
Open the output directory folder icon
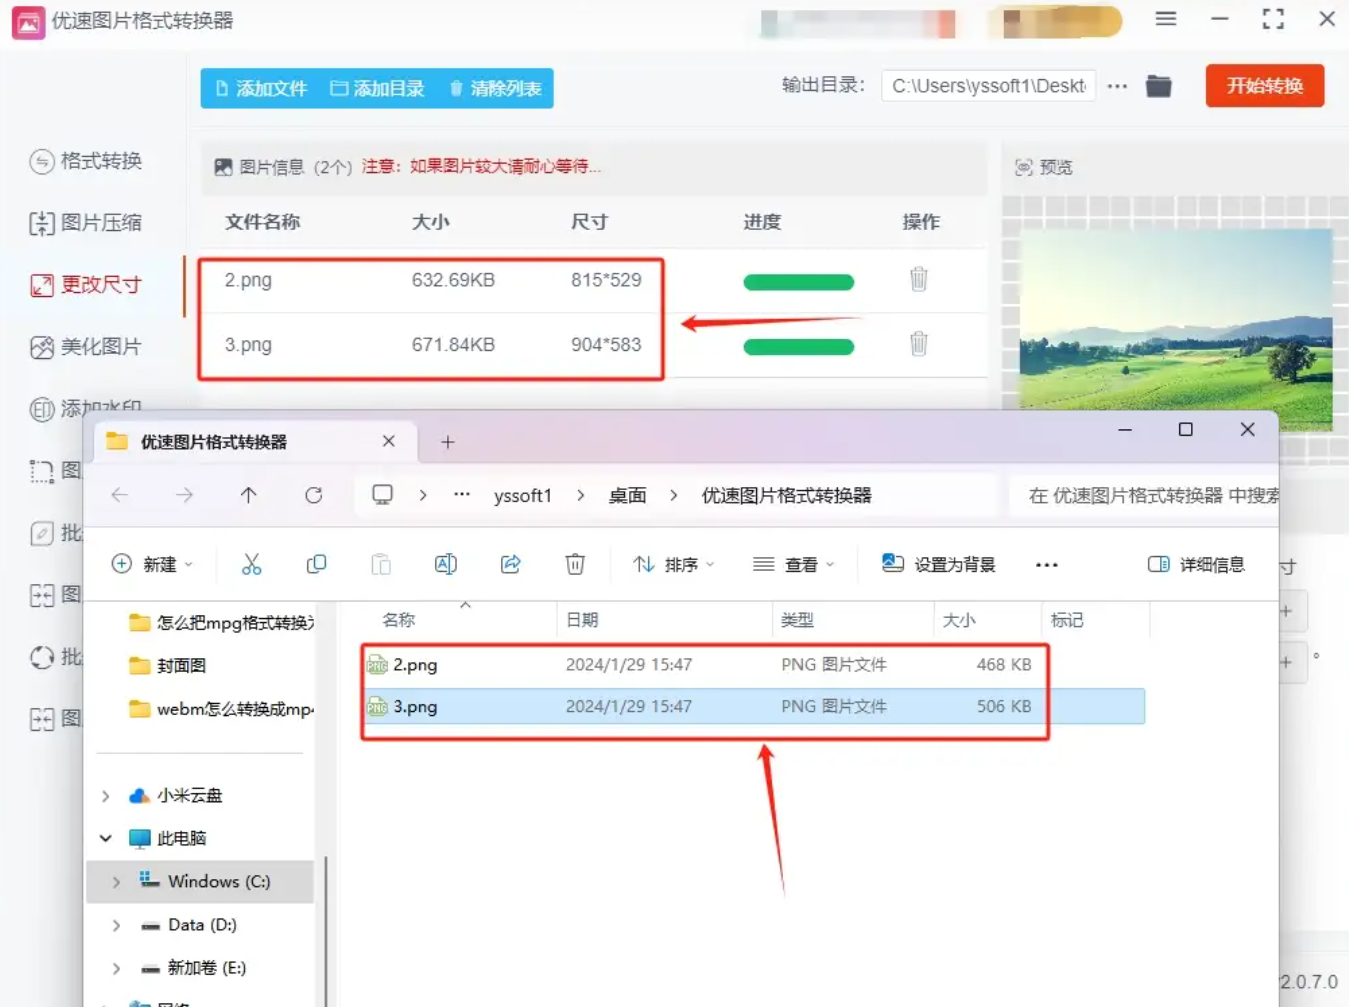click(1158, 86)
